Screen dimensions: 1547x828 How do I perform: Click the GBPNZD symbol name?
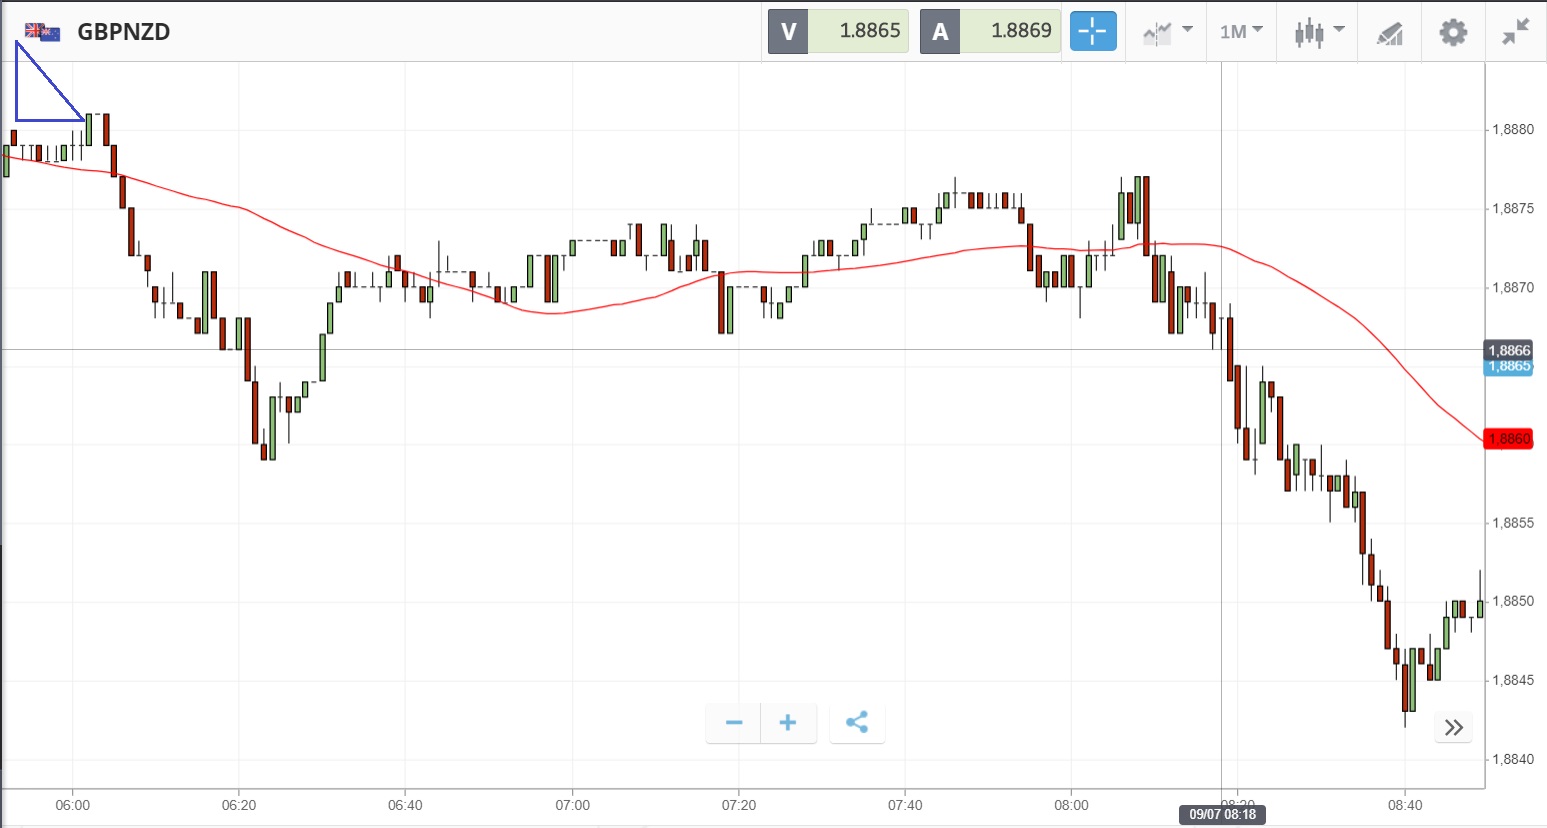coord(124,32)
